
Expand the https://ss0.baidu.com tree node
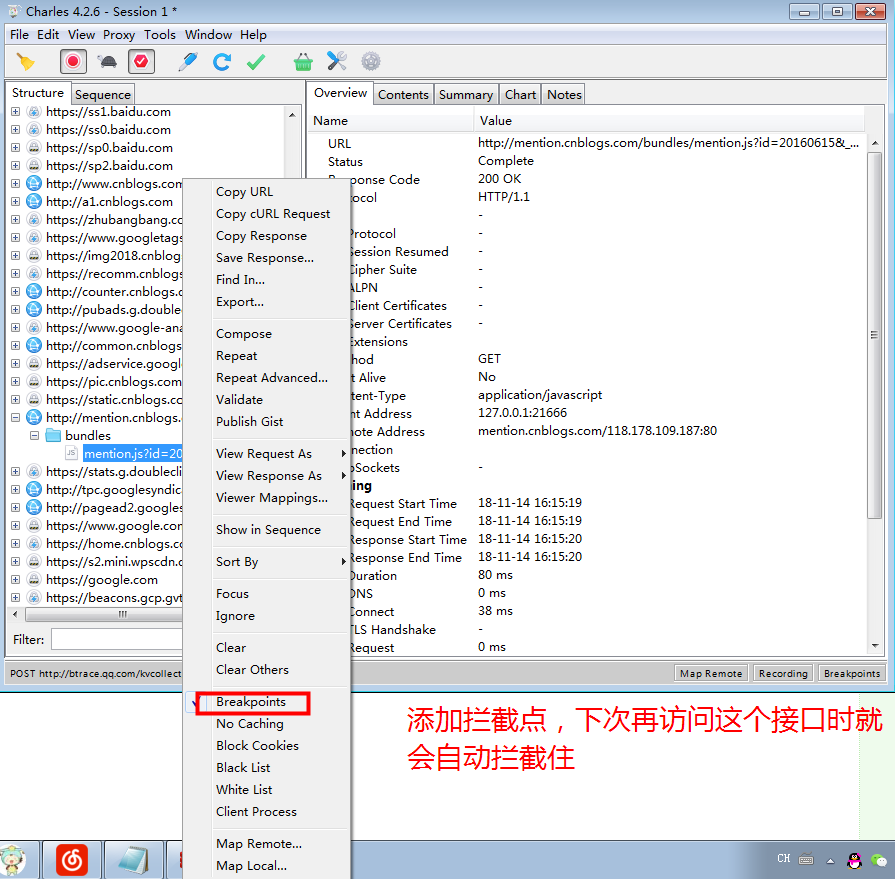pyautogui.click(x=15, y=130)
